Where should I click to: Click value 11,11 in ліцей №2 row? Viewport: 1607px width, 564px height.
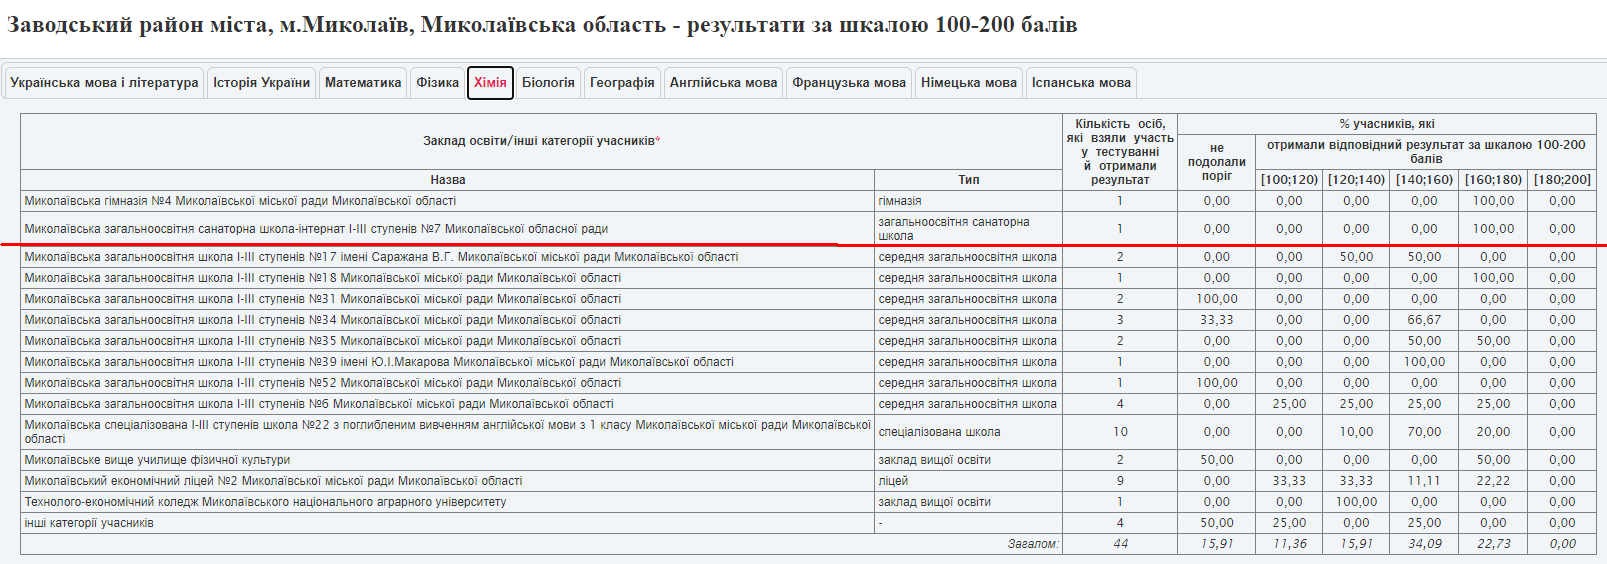(1424, 481)
